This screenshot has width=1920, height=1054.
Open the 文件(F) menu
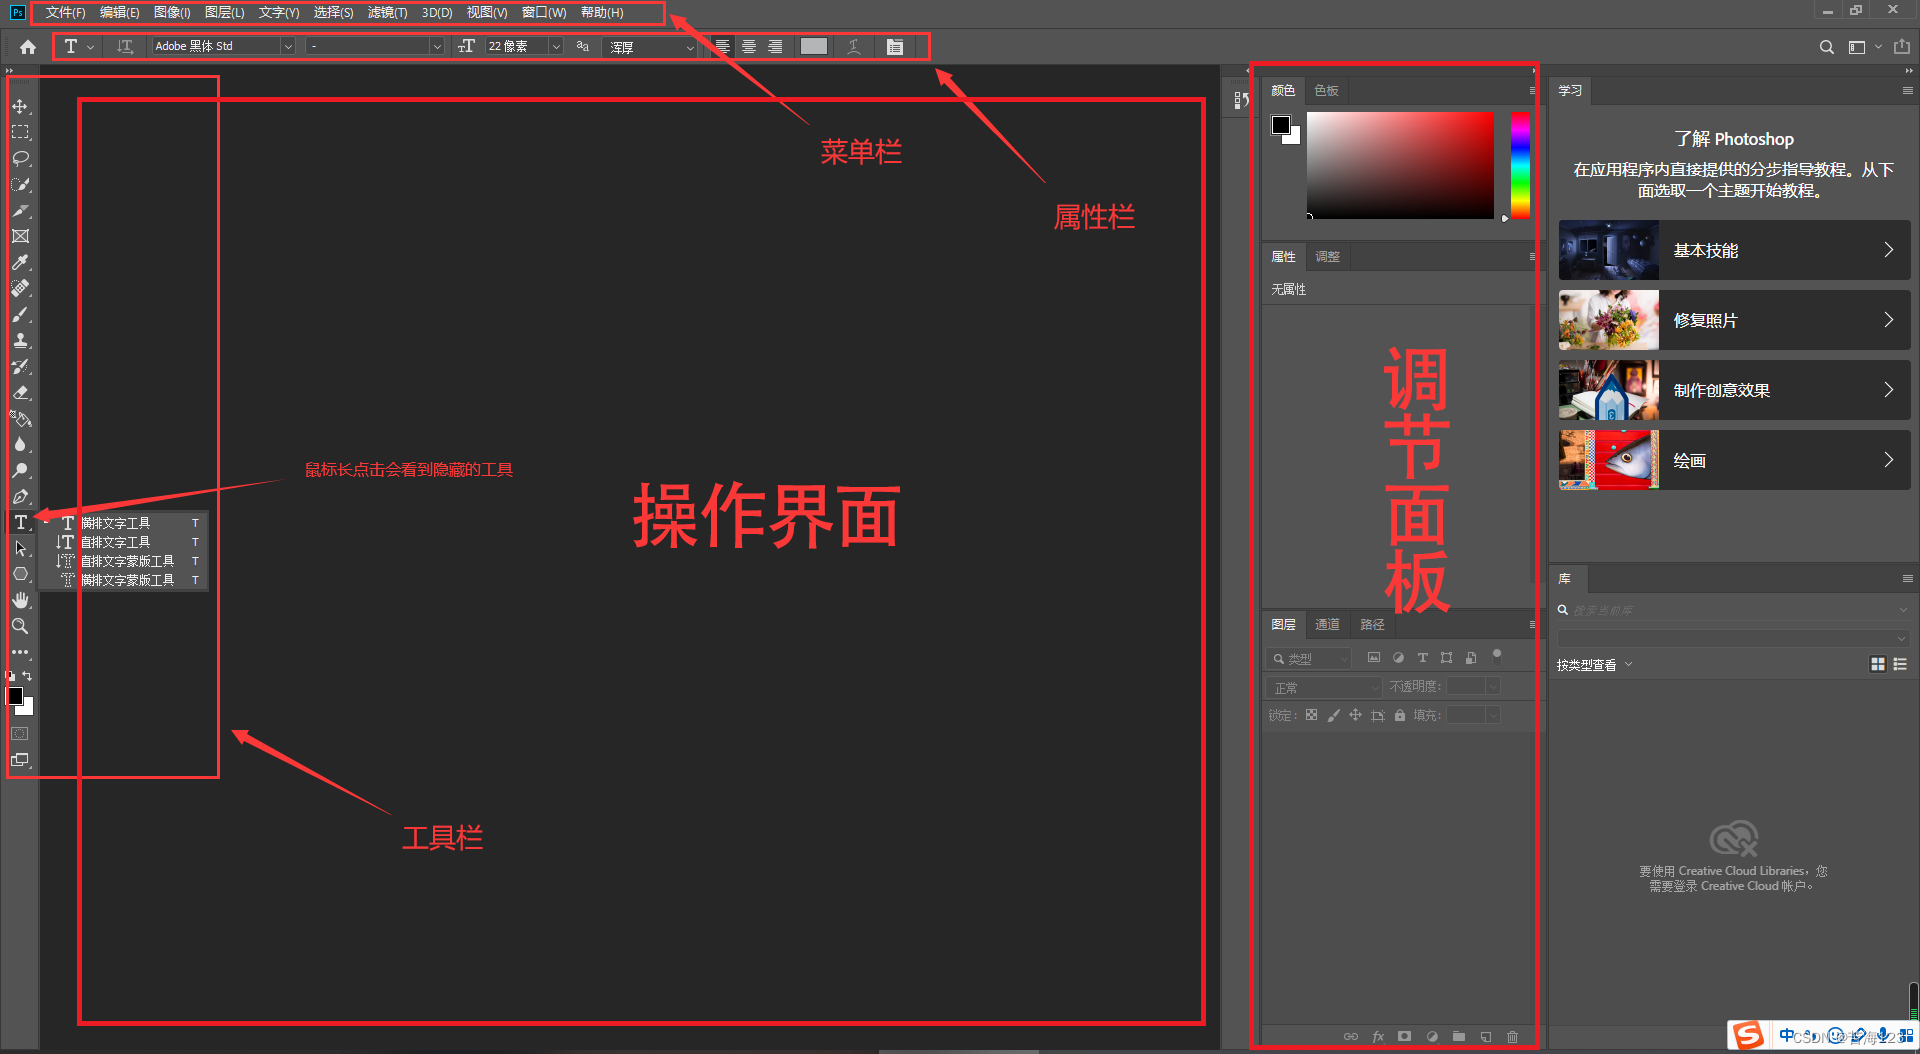pyautogui.click(x=65, y=13)
